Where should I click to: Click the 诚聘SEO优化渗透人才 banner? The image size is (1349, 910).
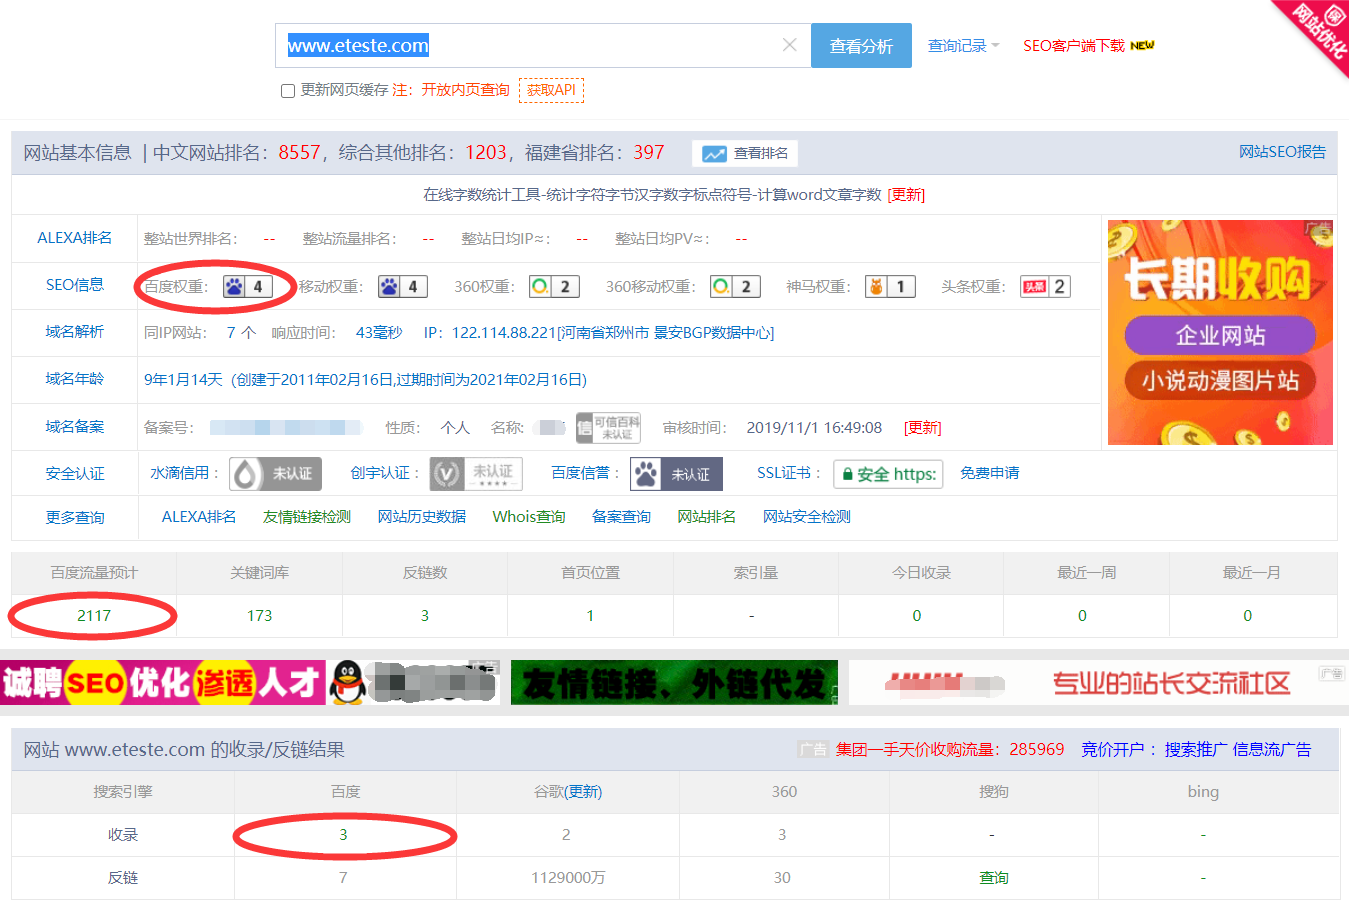(163, 683)
